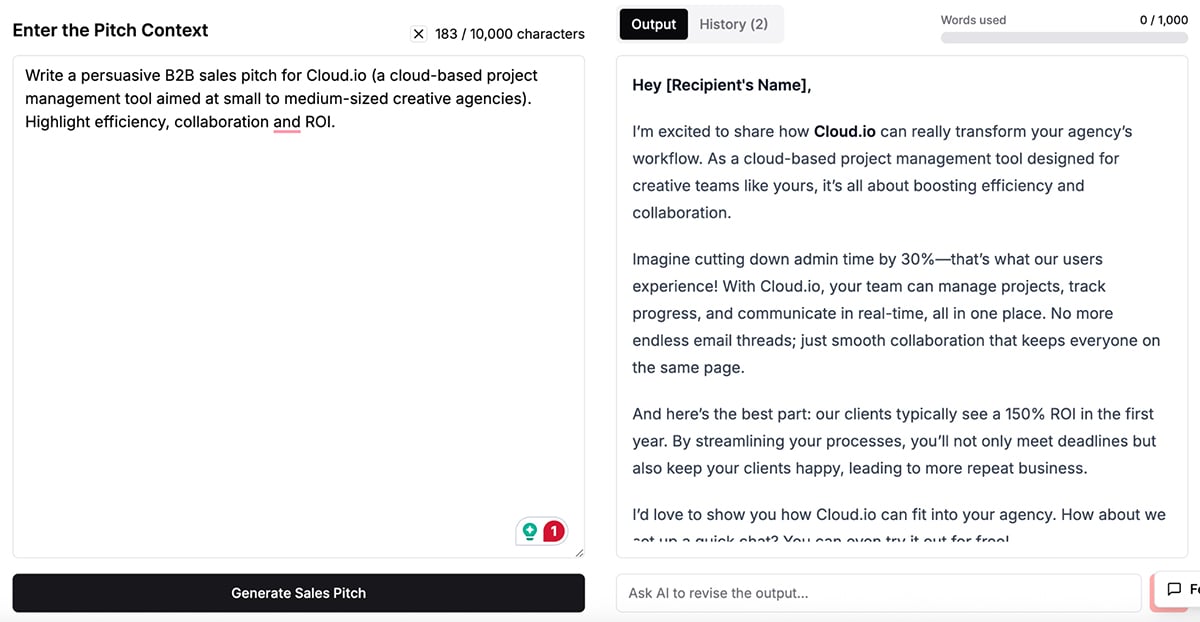The height and width of the screenshot is (622, 1200).
Task: Click the "Enter the Pitch Context" heading
Action: click(110, 30)
